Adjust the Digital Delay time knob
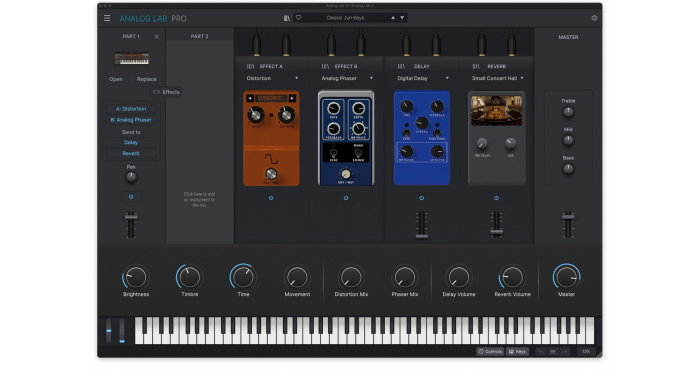 406,106
